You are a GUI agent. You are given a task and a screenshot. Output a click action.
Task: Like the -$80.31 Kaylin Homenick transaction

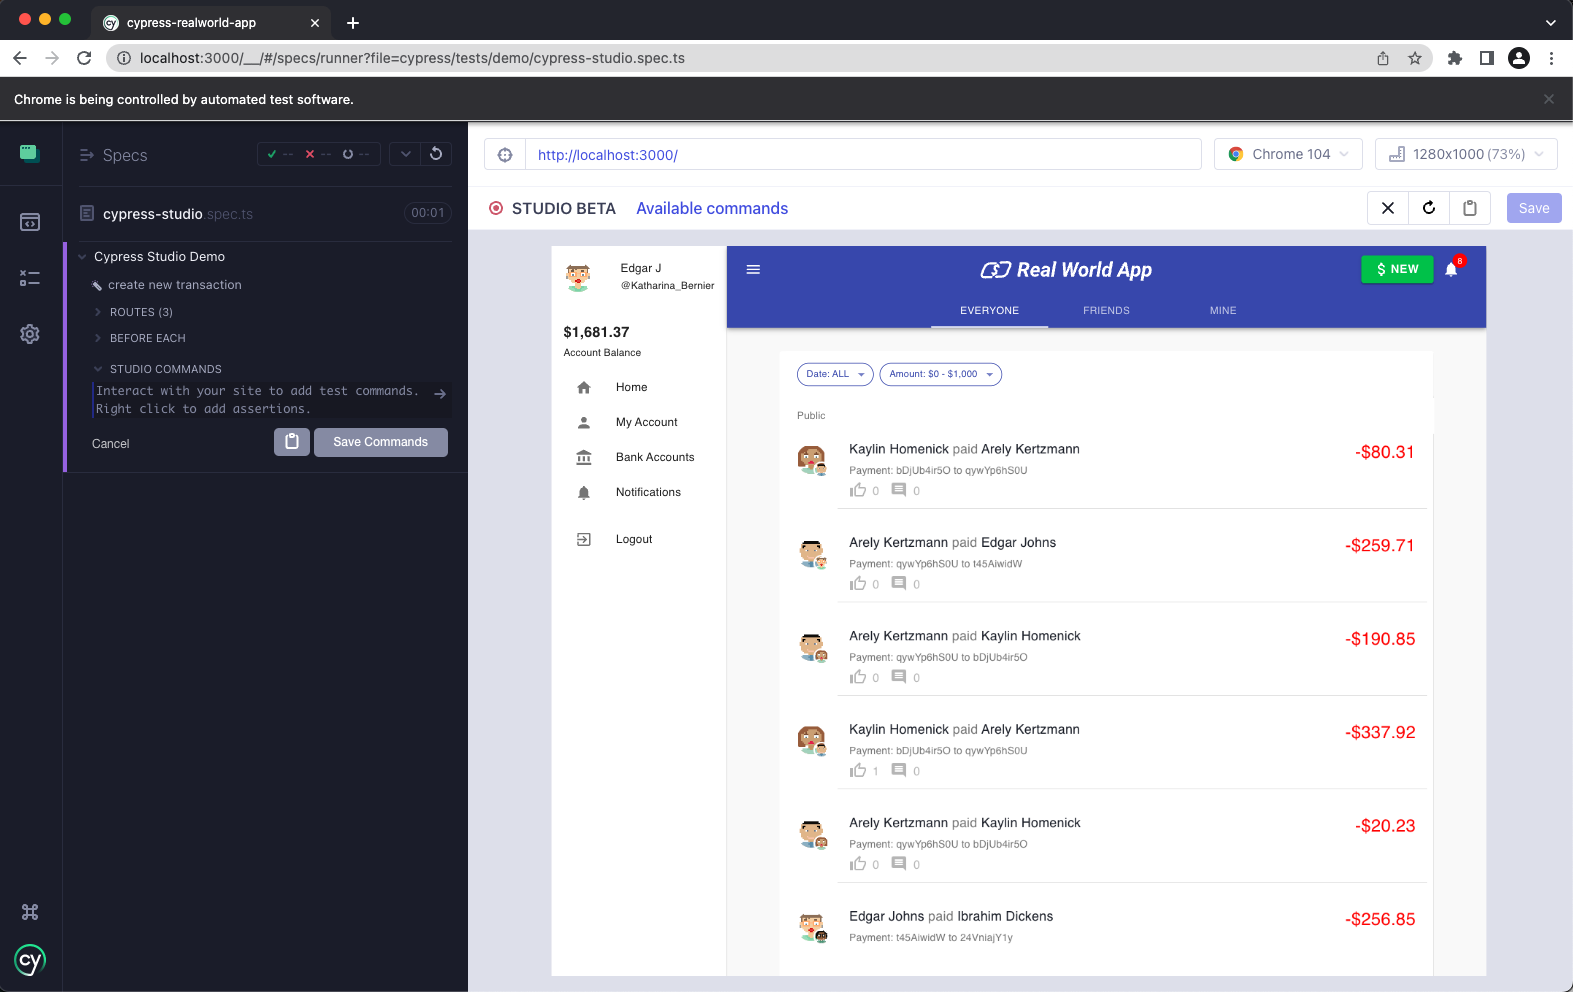tap(858, 490)
